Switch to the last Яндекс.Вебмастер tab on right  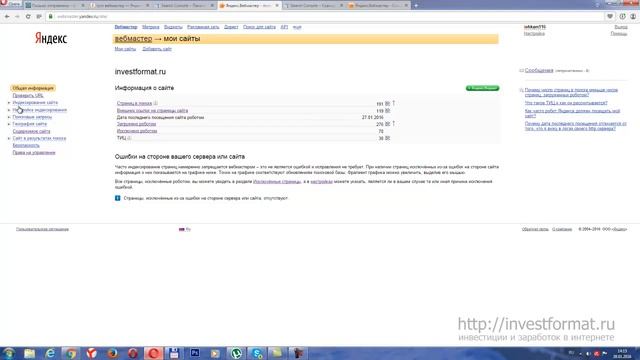[x=378, y=5]
